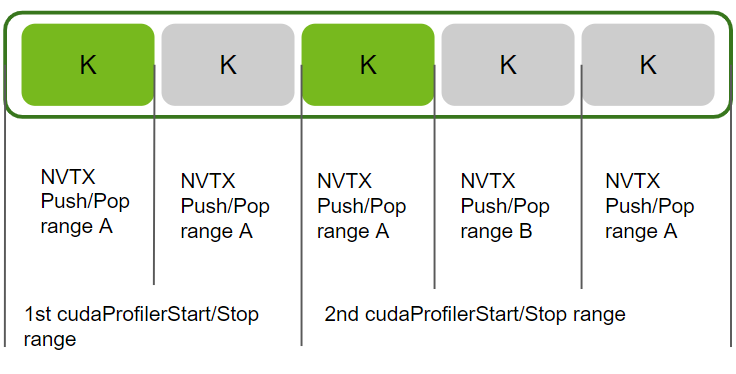The width and height of the screenshot is (736, 374).
Task: Select the second gray K kernel block
Action: coord(228,65)
